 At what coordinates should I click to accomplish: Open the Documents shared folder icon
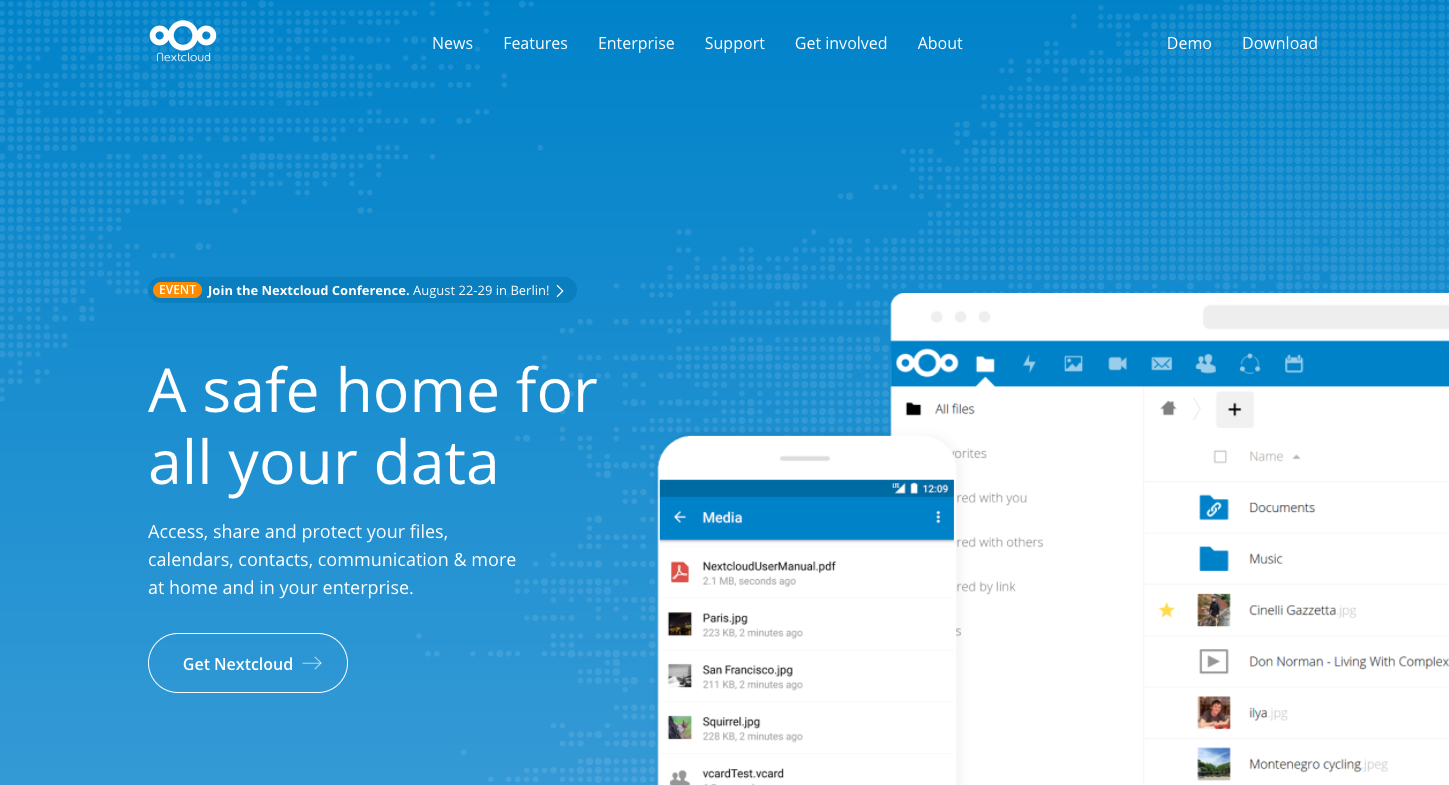click(x=1213, y=508)
